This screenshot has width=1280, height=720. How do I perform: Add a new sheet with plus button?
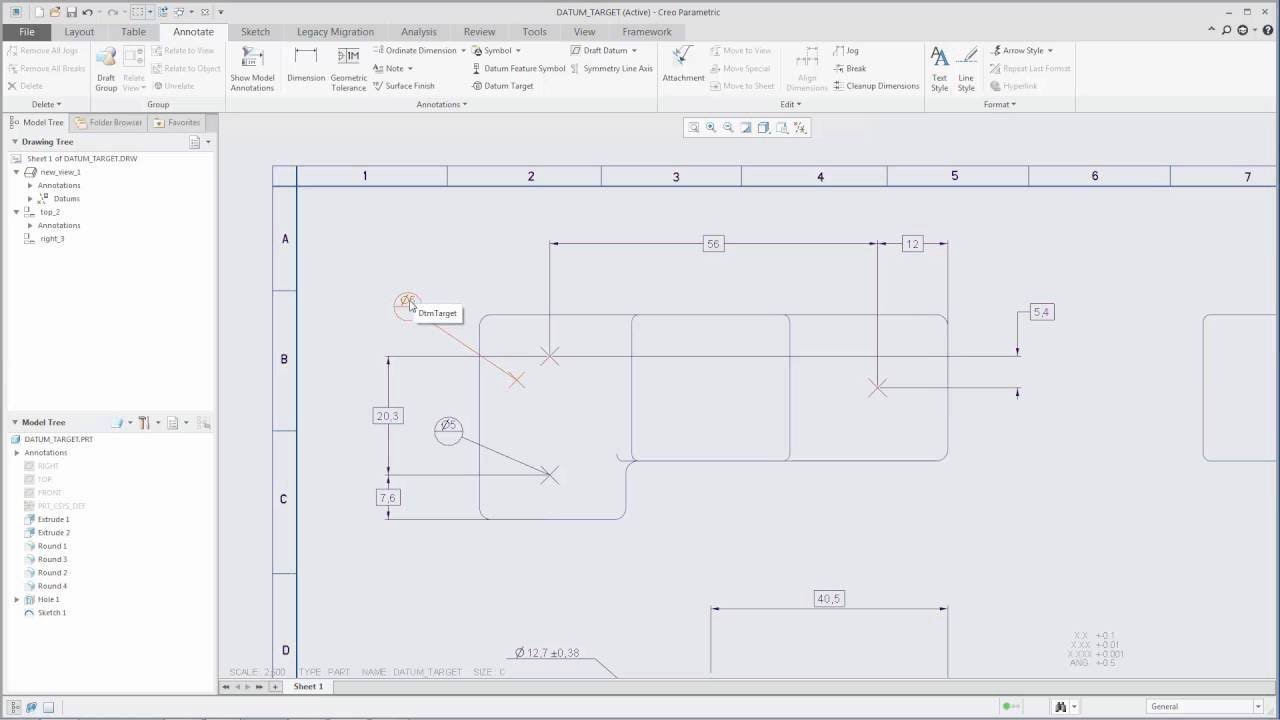[x=275, y=687]
